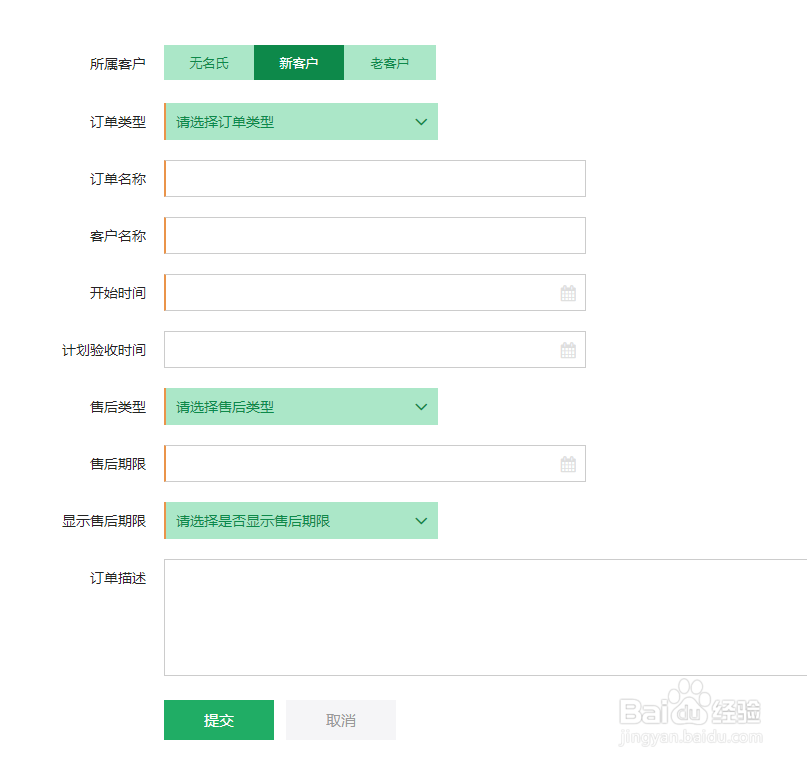Image resolution: width=807 pixels, height=765 pixels.
Task: Click chevron arrow of 订单类型 dropdown
Action: pos(421,122)
